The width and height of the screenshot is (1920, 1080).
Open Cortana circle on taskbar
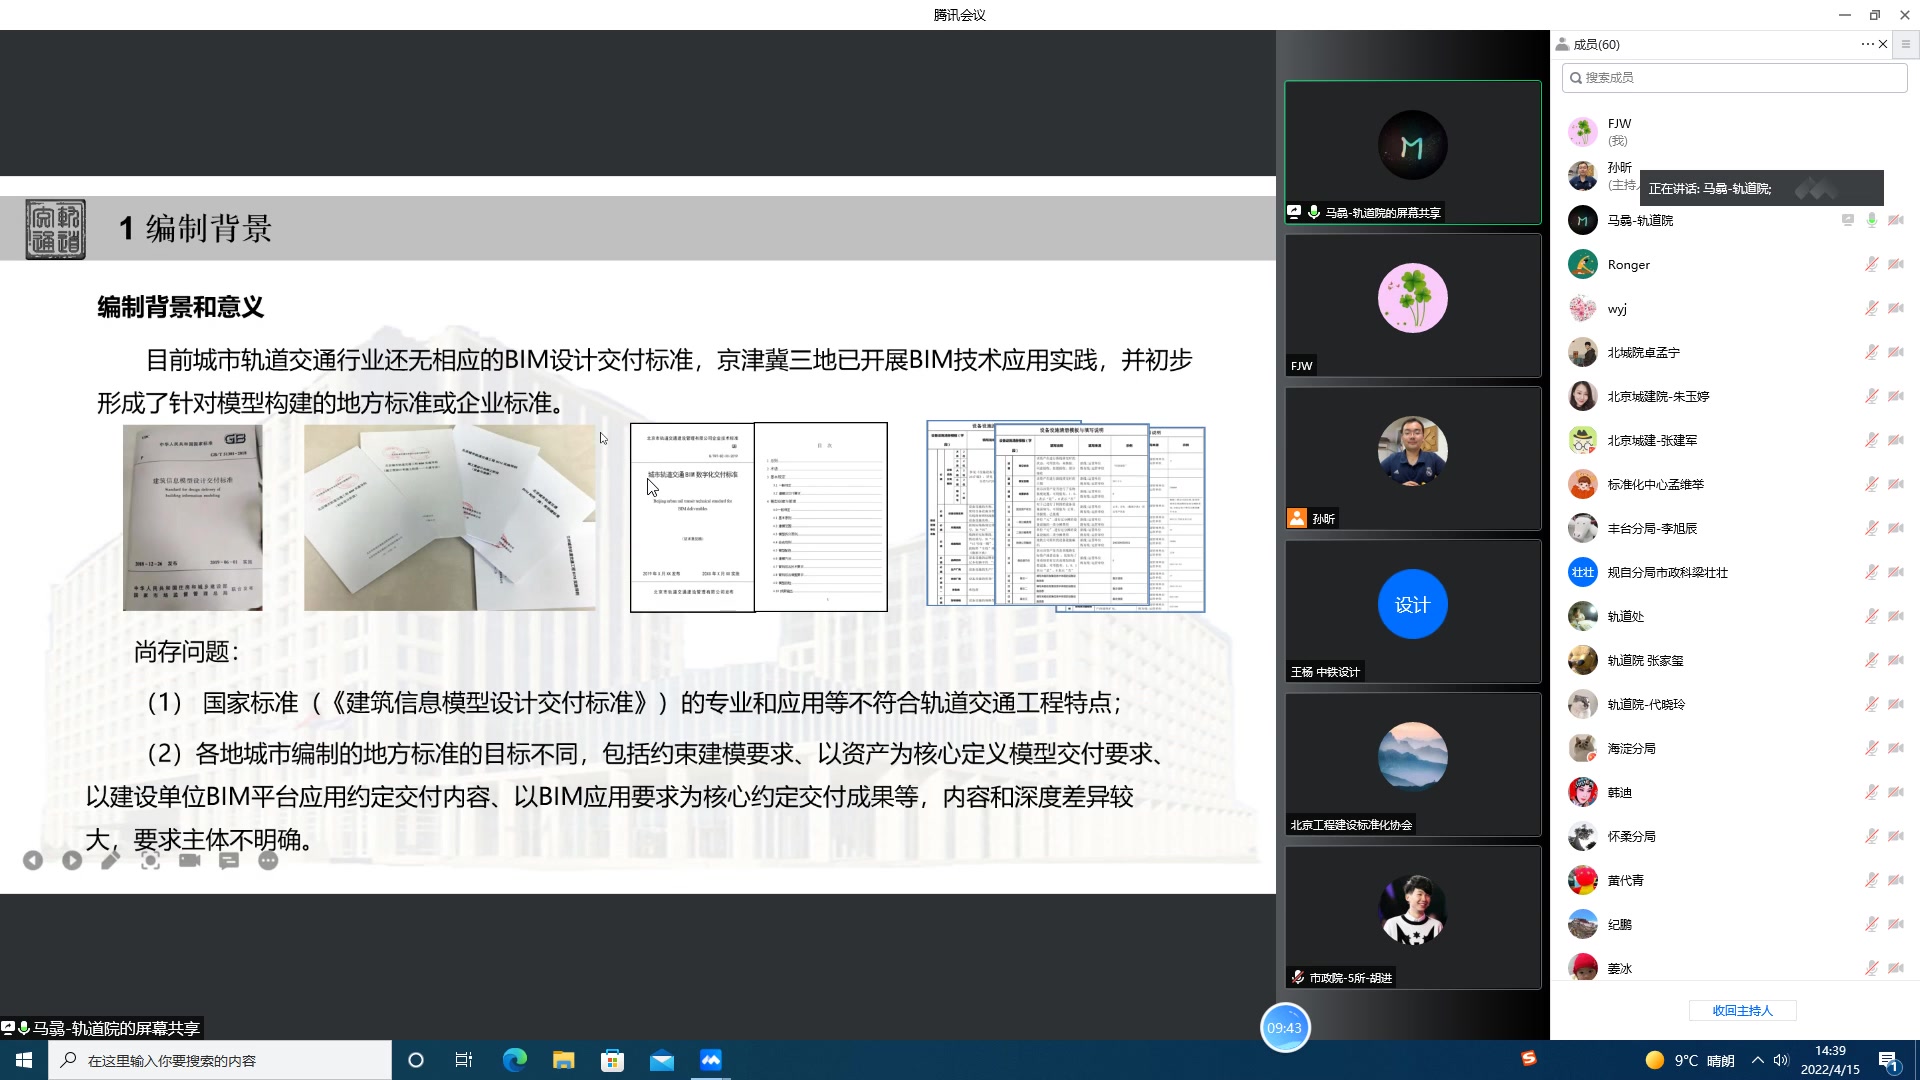(x=416, y=1060)
